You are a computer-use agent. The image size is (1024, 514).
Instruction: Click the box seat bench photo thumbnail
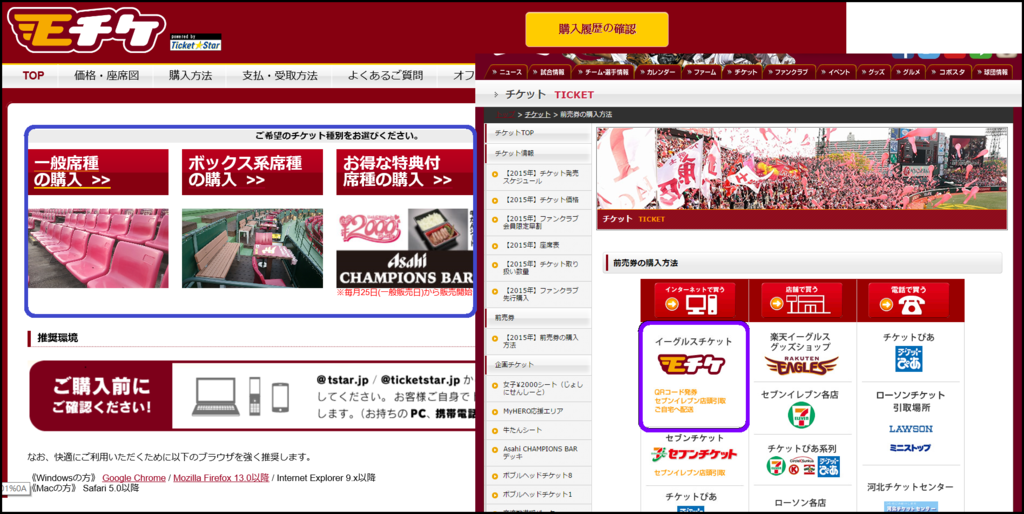tap(252, 248)
